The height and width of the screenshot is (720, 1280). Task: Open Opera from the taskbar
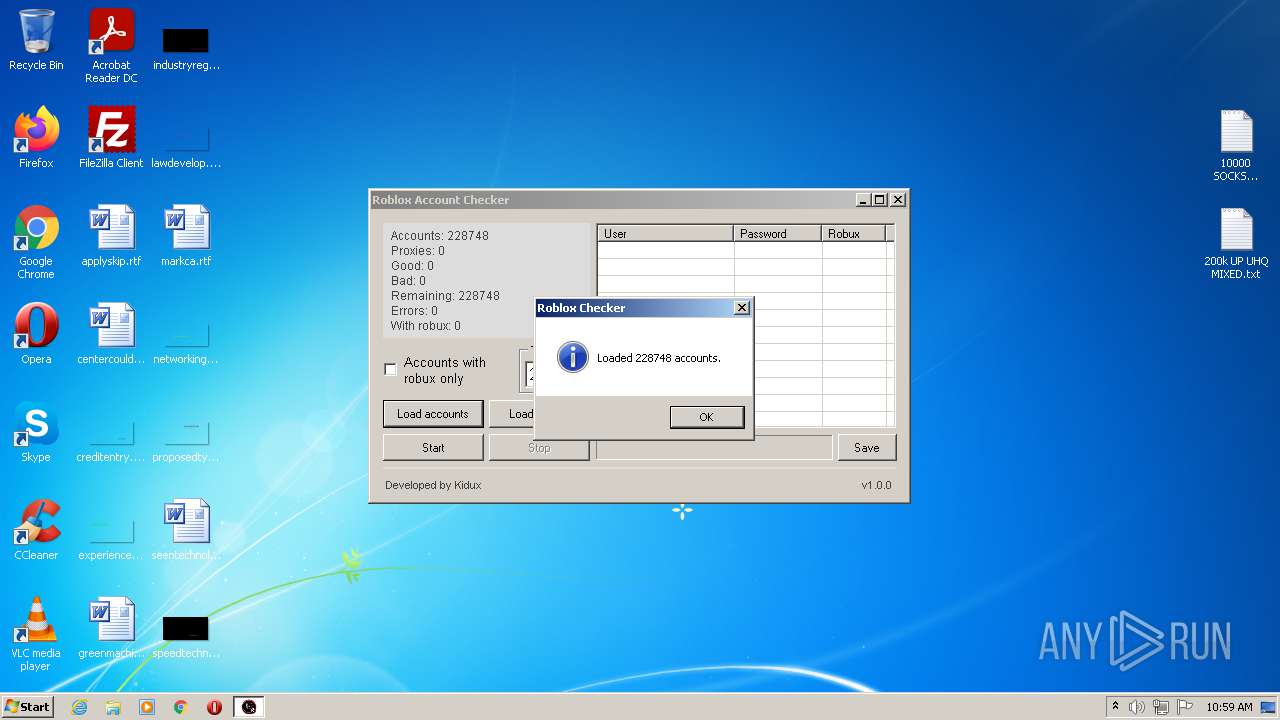(x=214, y=707)
